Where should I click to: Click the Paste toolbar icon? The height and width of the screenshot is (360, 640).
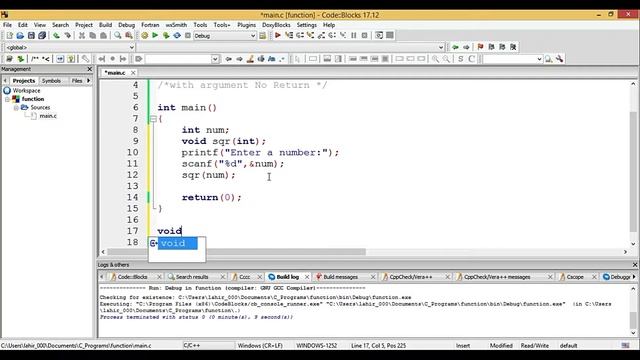pyautogui.click(x=103, y=36)
